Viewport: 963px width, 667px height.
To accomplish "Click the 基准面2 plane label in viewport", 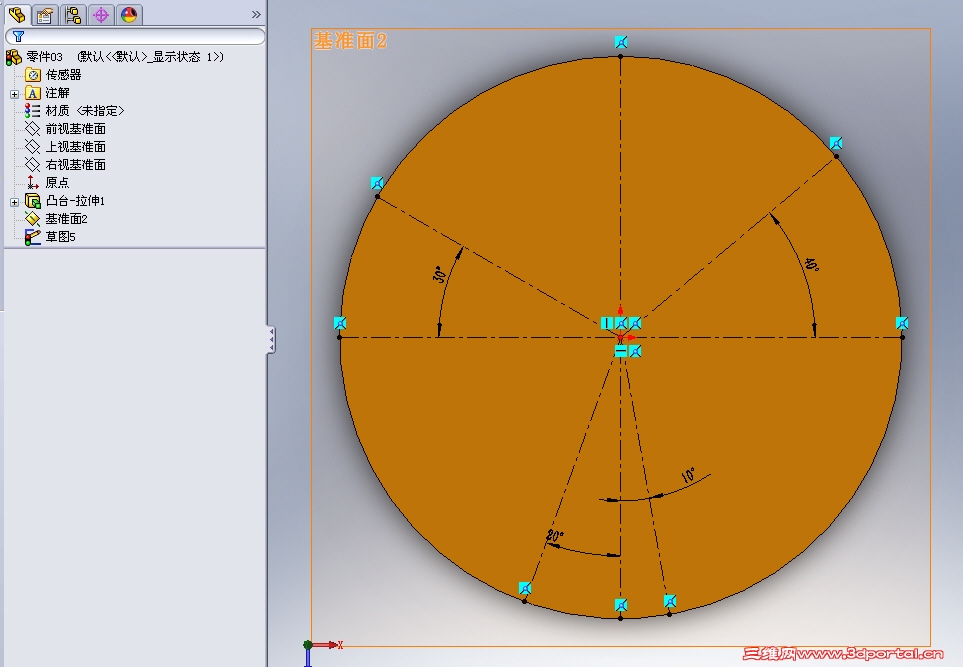I will pos(350,41).
